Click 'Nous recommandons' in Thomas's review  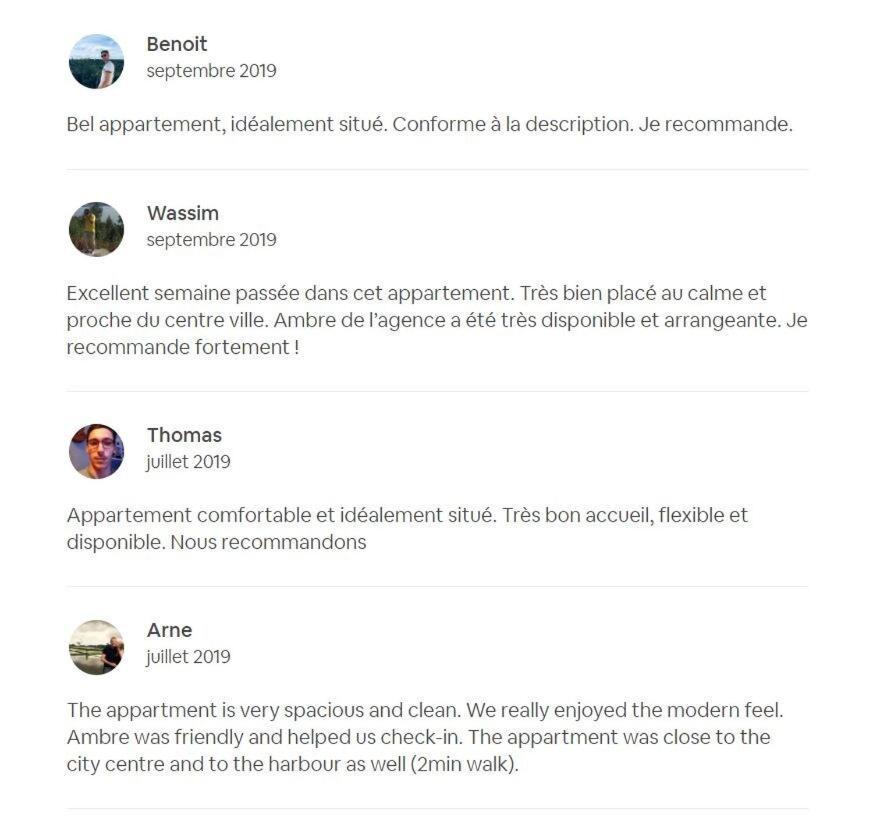click(x=268, y=542)
